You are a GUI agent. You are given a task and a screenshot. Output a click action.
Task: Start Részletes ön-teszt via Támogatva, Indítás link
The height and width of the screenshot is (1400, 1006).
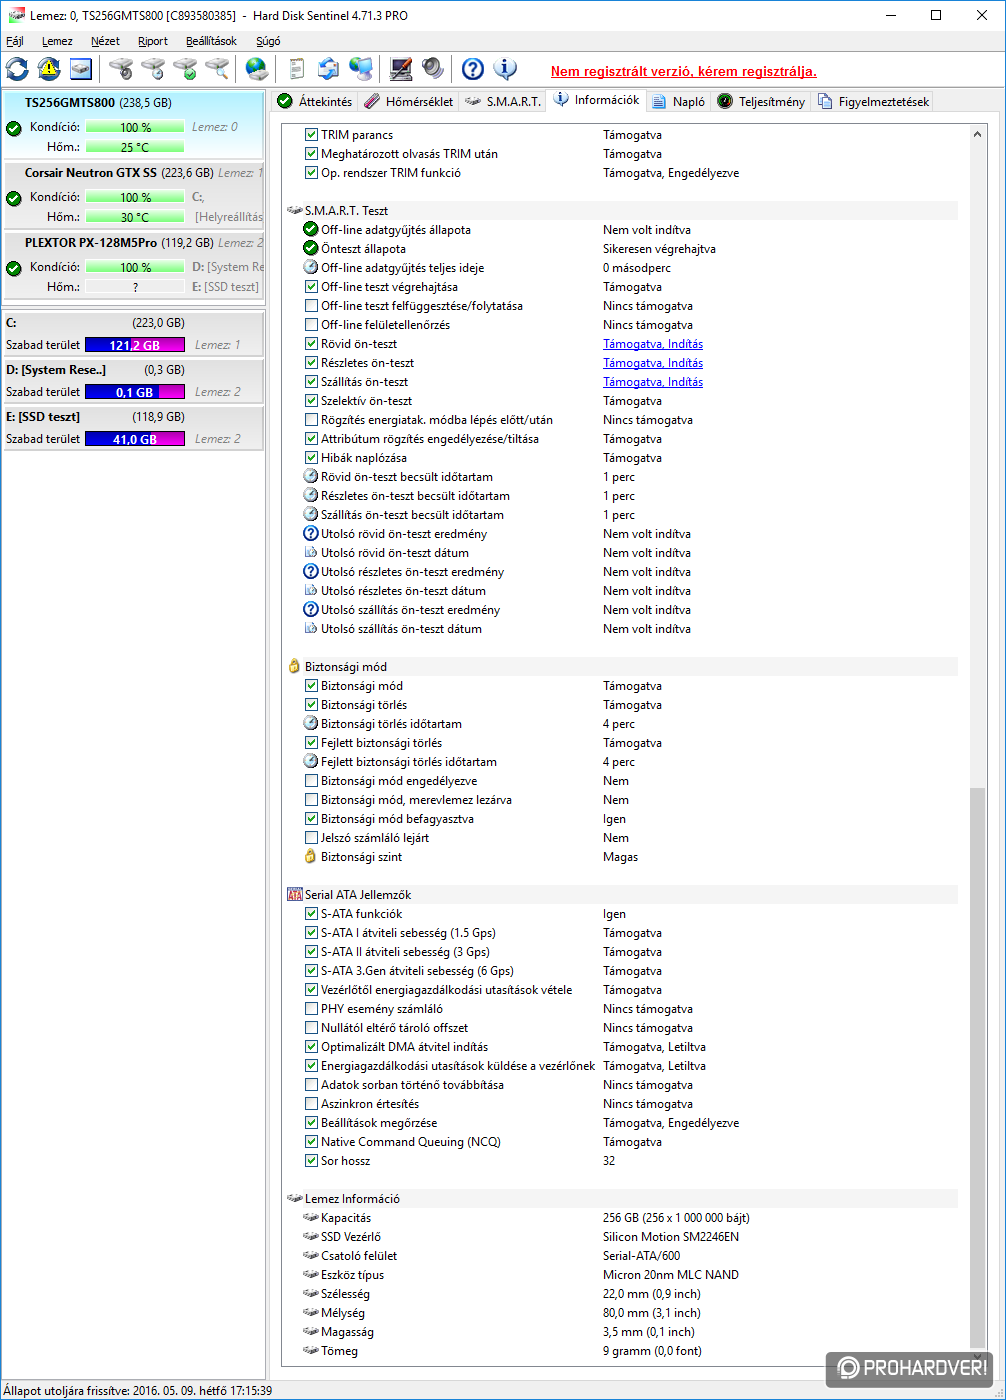click(653, 363)
